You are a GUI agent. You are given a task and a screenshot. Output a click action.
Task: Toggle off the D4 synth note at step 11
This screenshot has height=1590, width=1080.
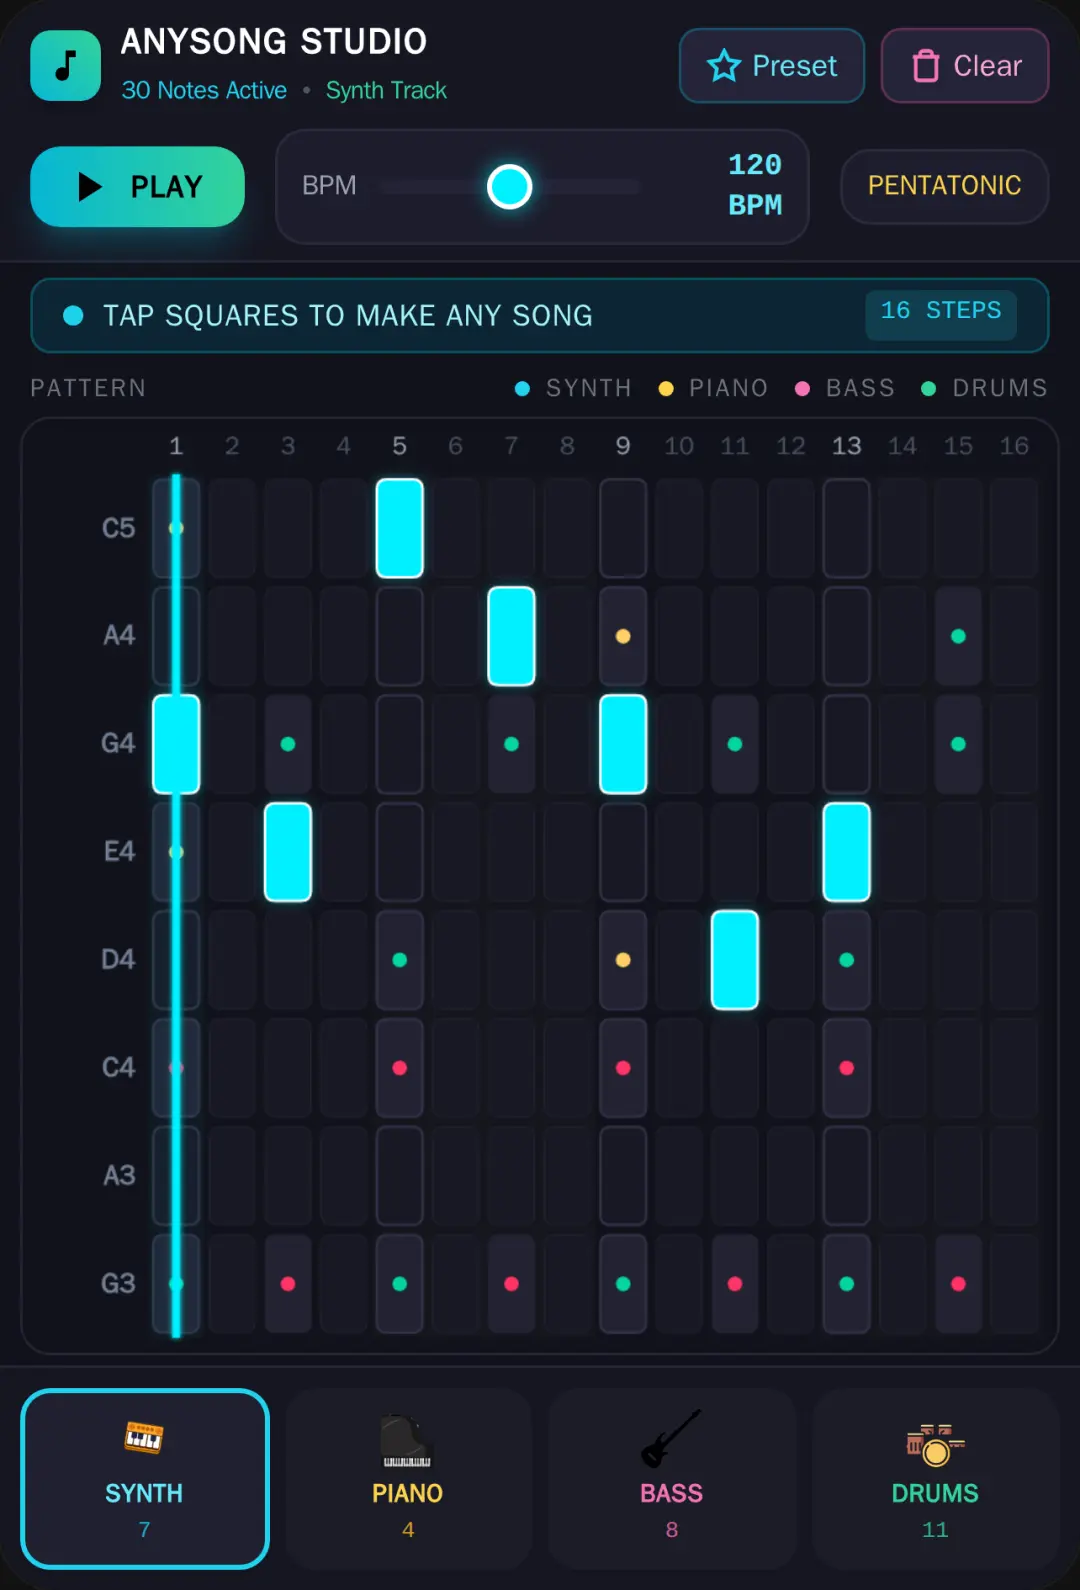click(735, 960)
